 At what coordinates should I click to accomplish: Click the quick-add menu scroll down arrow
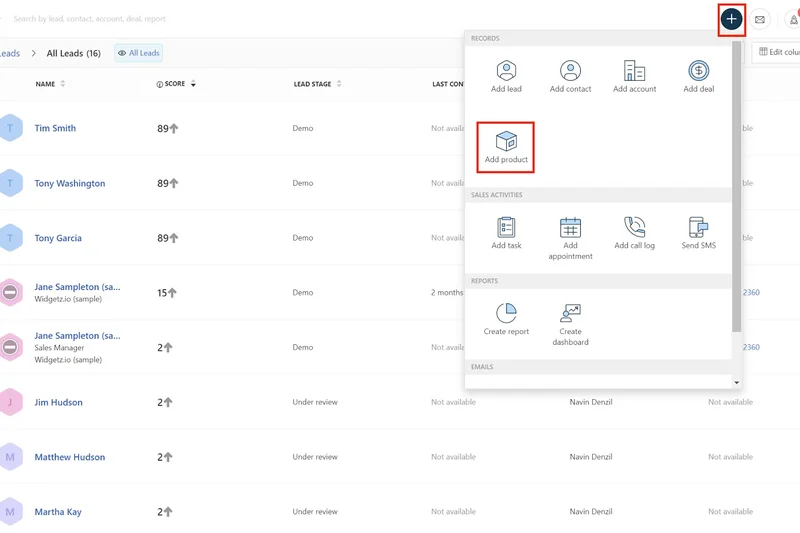click(737, 382)
